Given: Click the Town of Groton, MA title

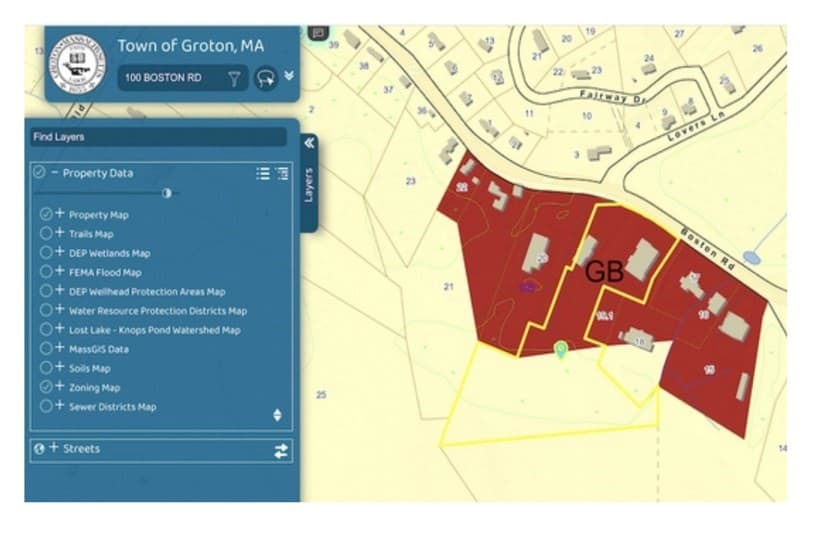Looking at the screenshot, I should pyautogui.click(x=190, y=46).
